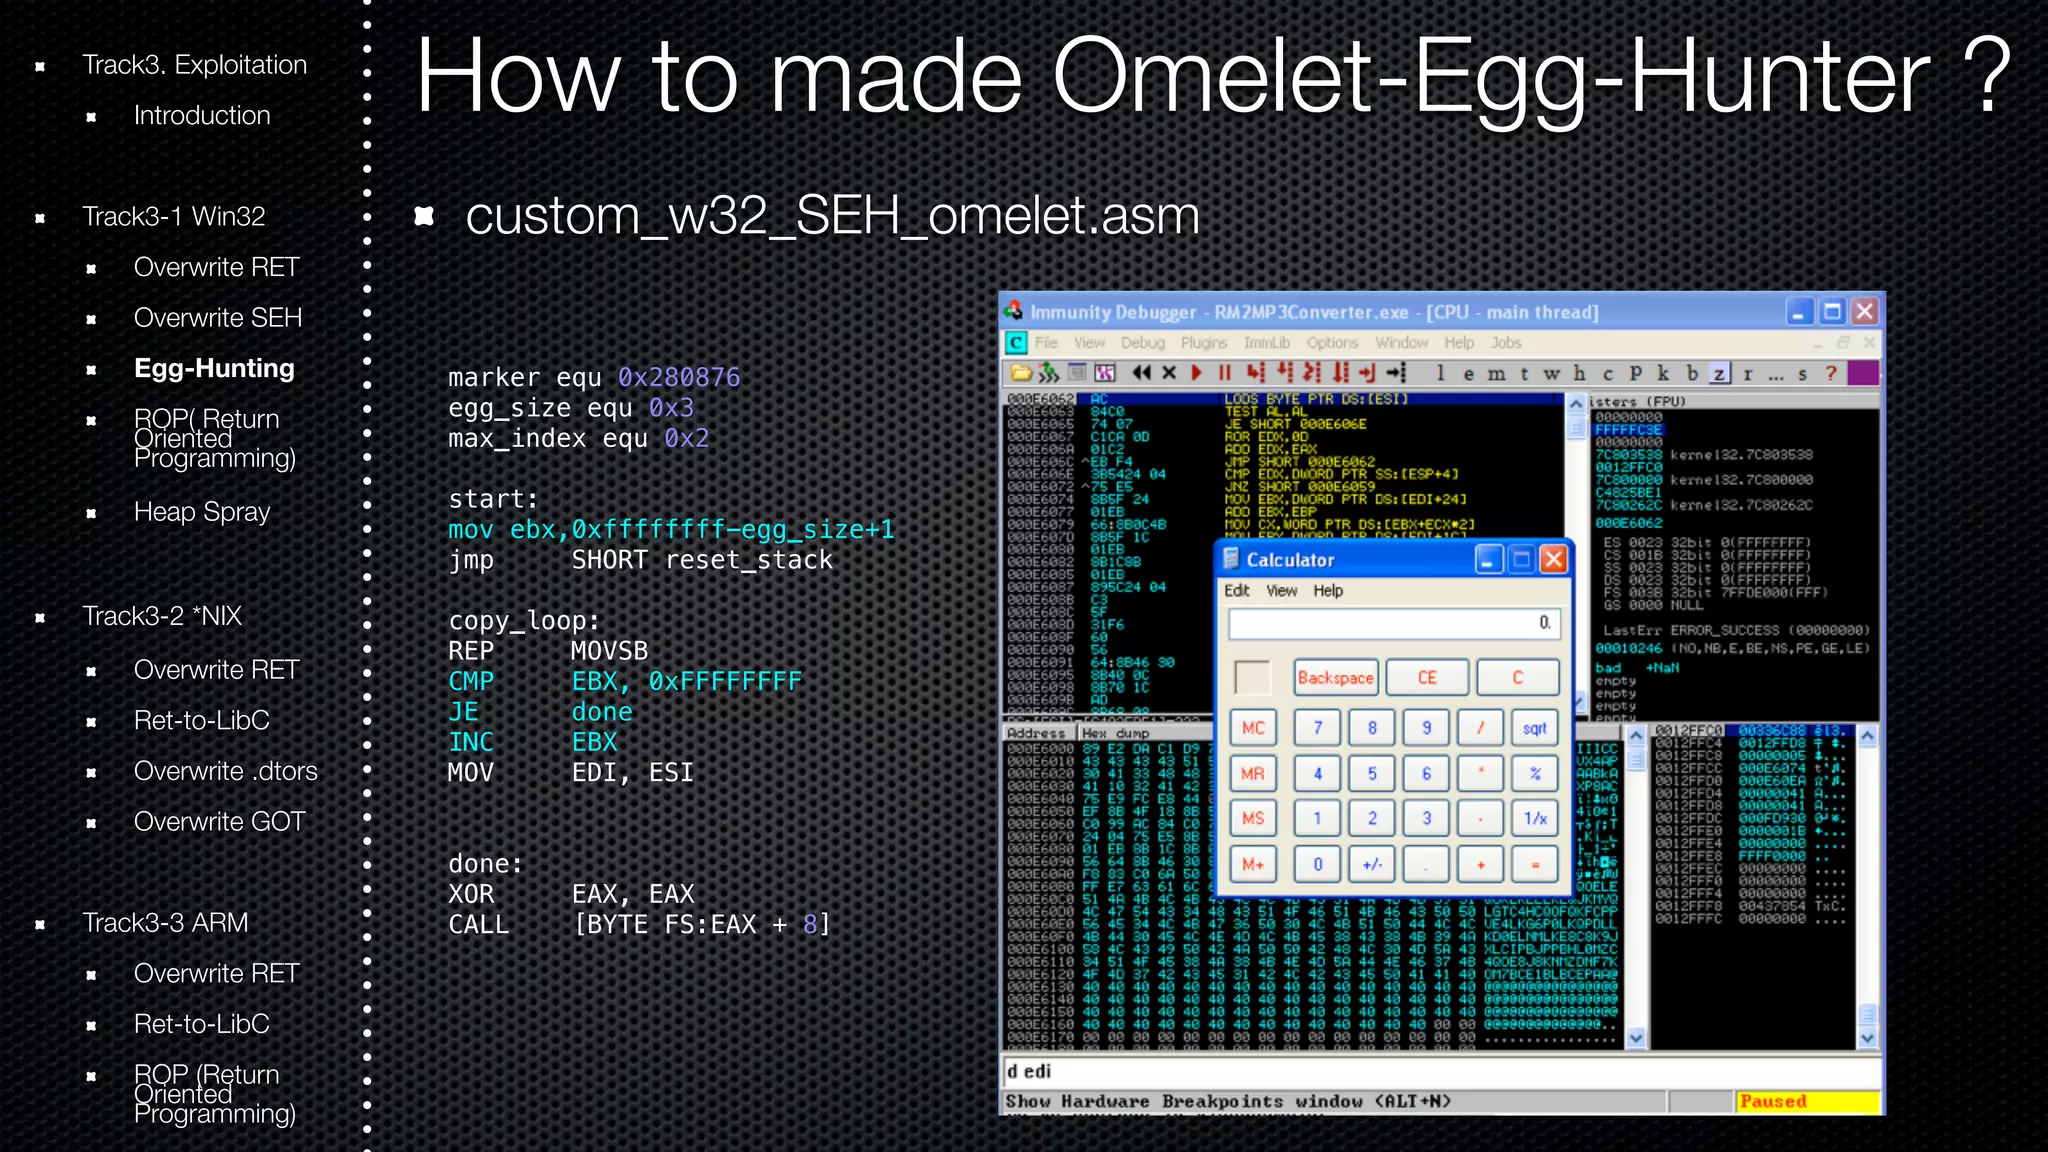This screenshot has height=1152, width=2048.
Task: Open Call stack with the 'k' icon
Action: point(1663,373)
